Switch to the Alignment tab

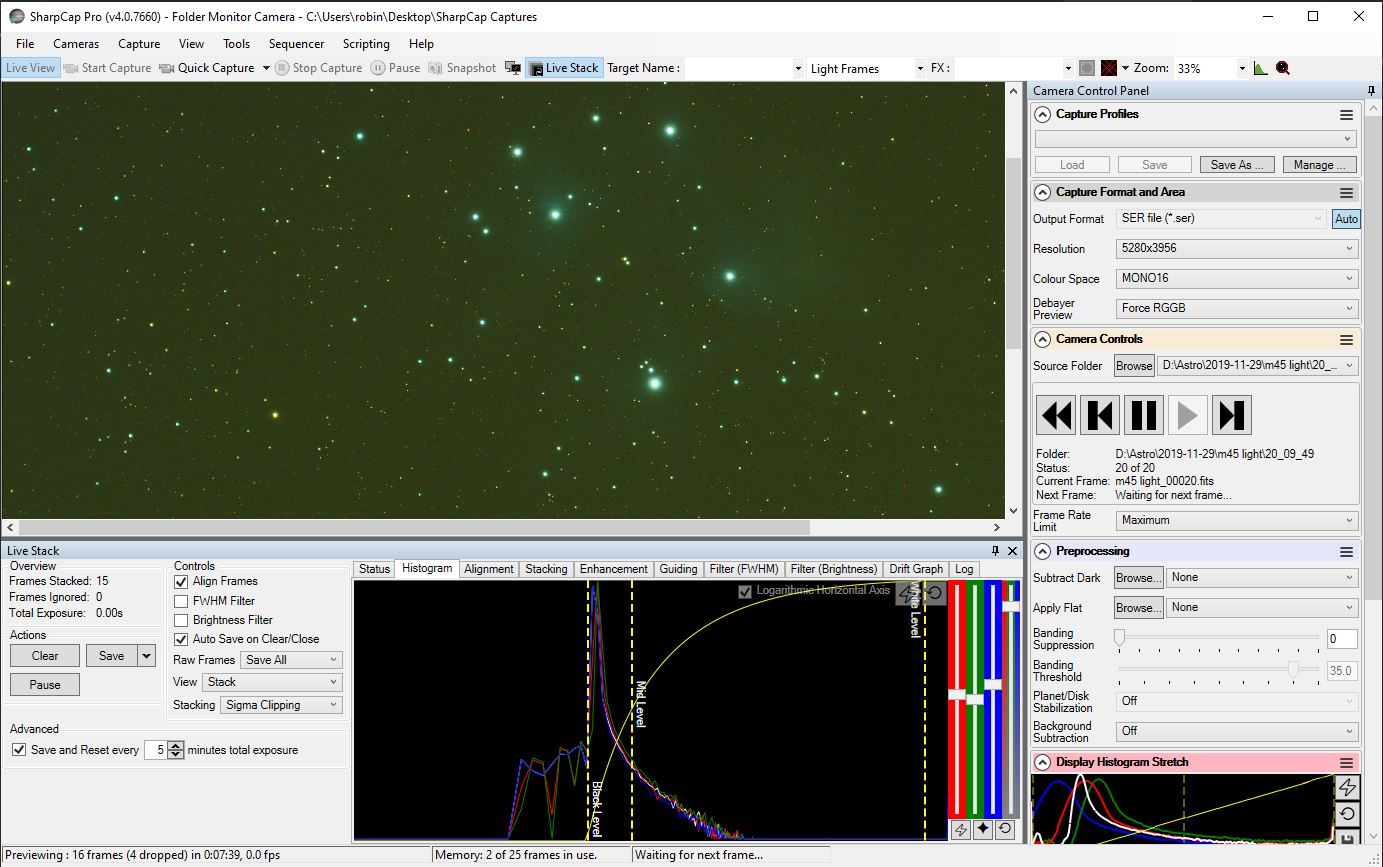coord(489,569)
